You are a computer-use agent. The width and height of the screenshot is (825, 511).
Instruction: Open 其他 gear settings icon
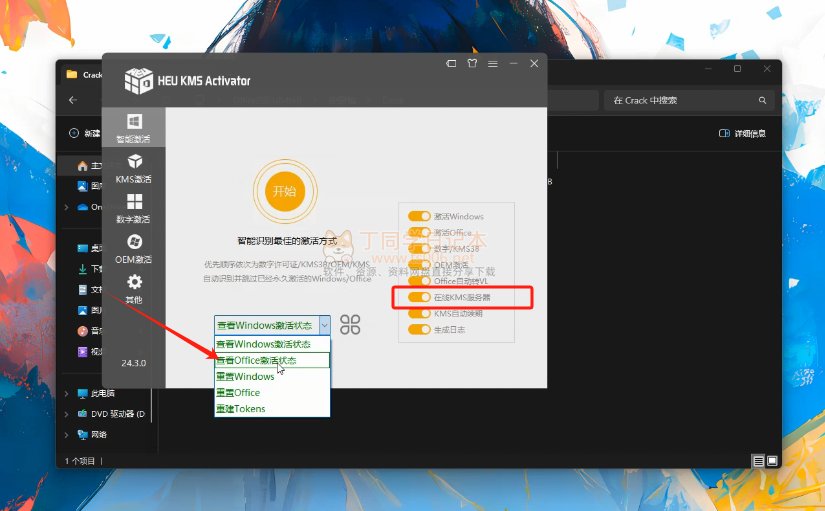(133, 289)
